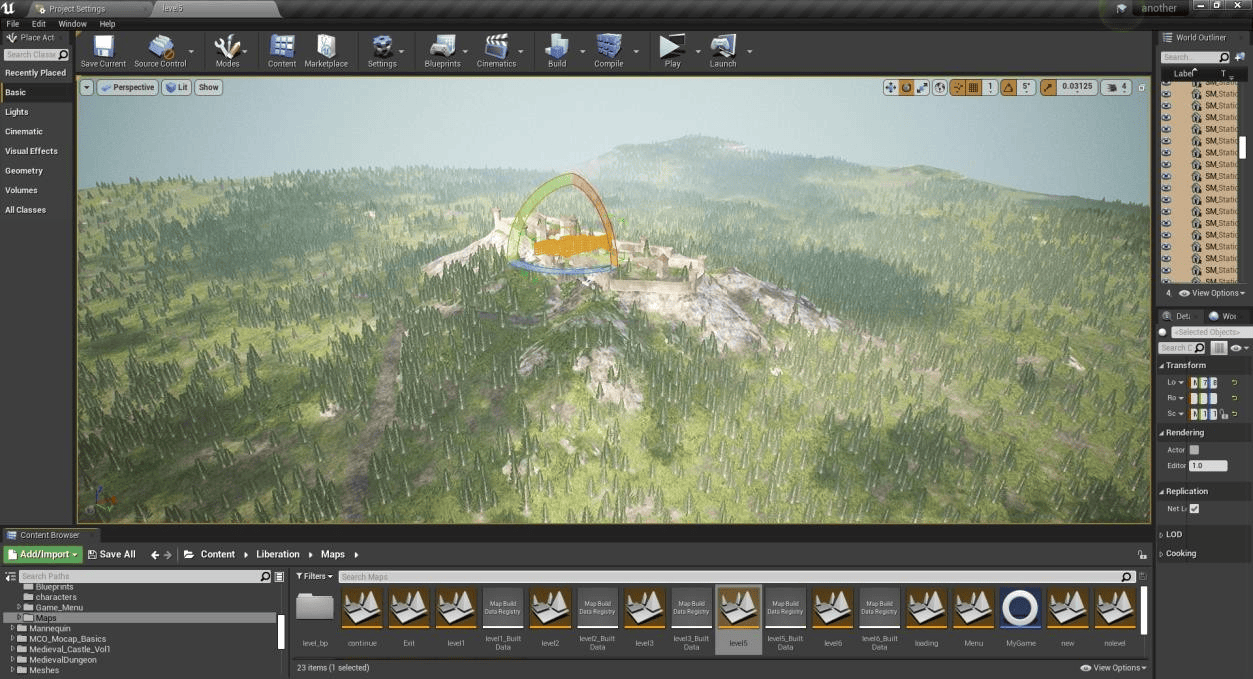The width and height of the screenshot is (1253, 679).
Task: Go forward in Content Browser history
Action: 167,554
